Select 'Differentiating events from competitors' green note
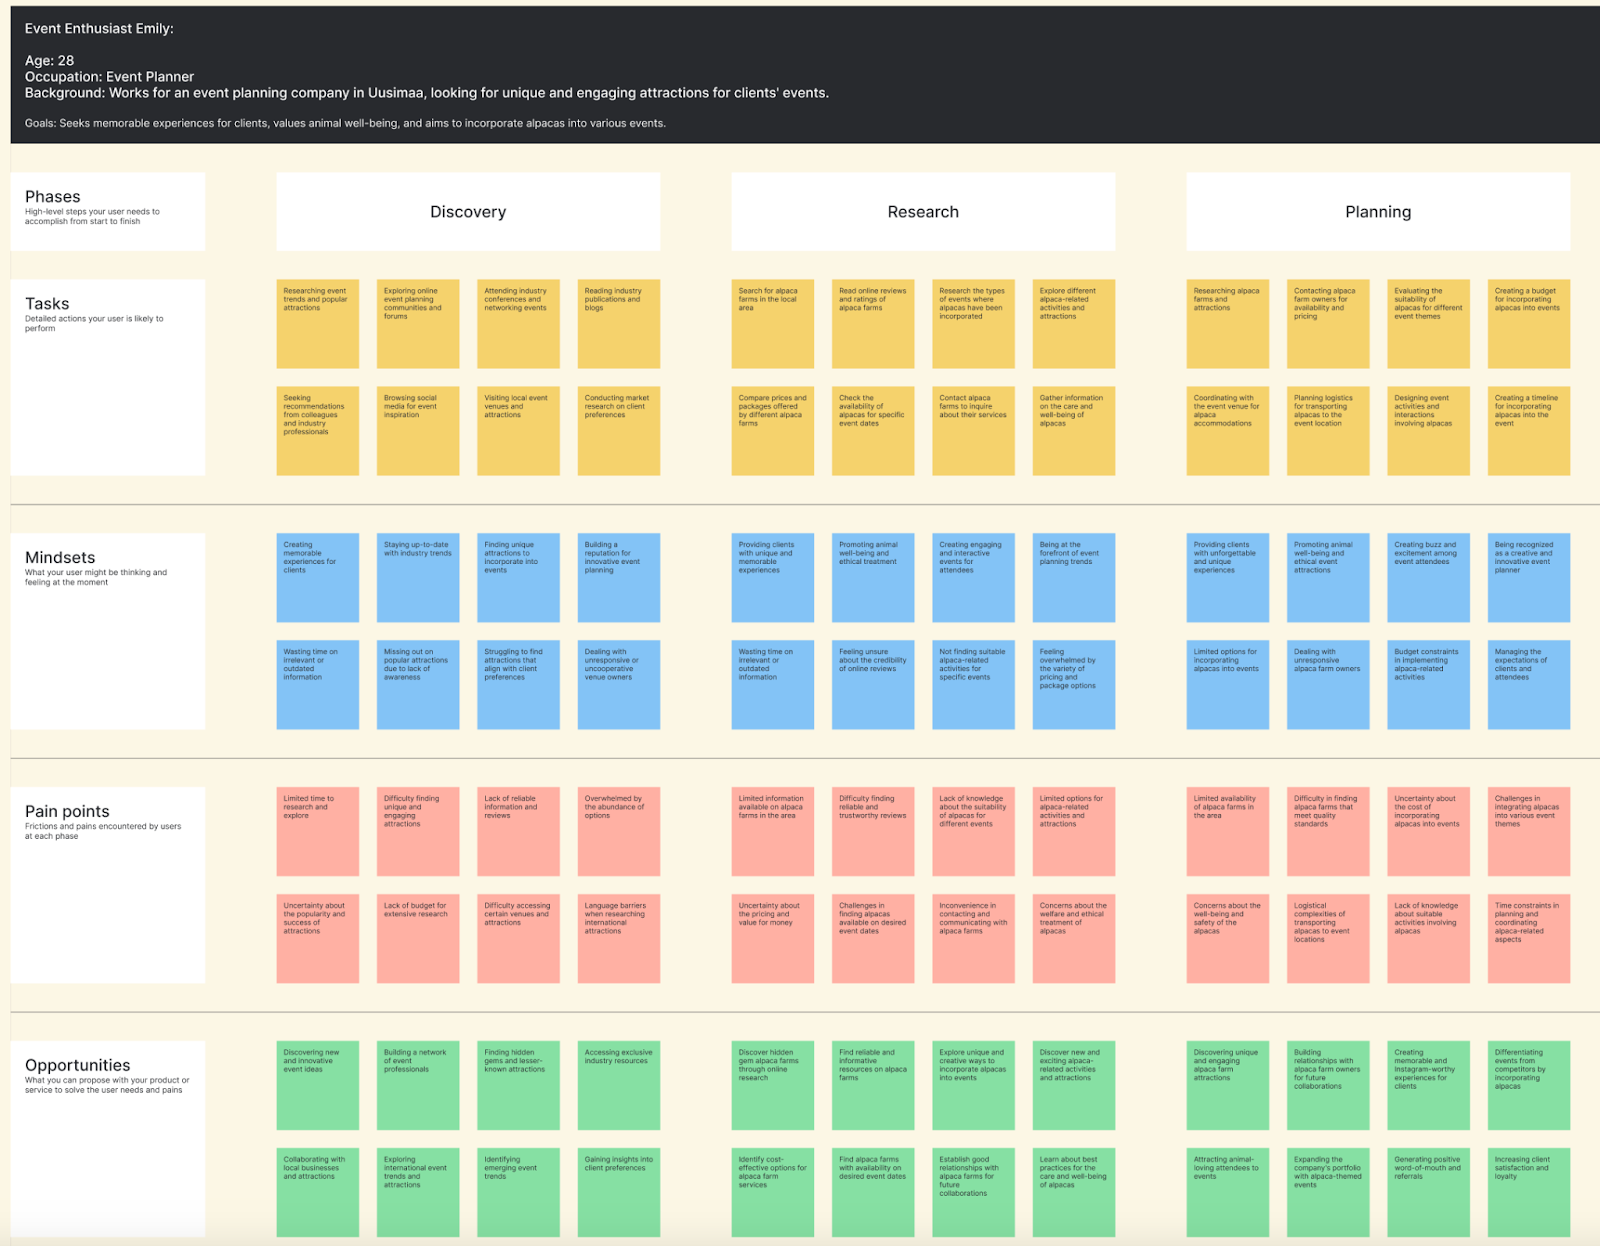 (x=1529, y=1085)
